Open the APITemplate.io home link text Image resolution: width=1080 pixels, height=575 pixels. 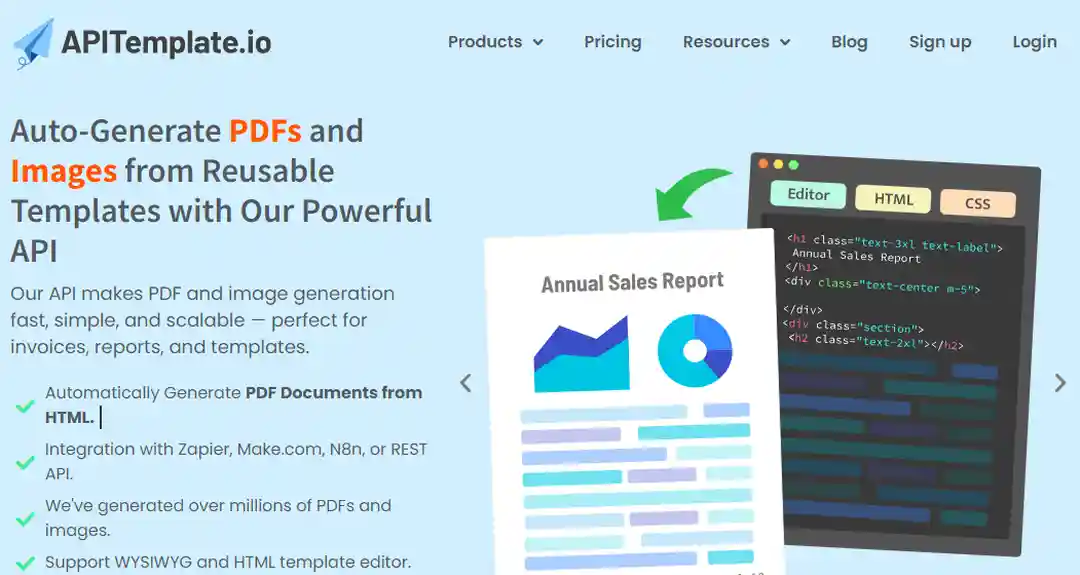[166, 43]
